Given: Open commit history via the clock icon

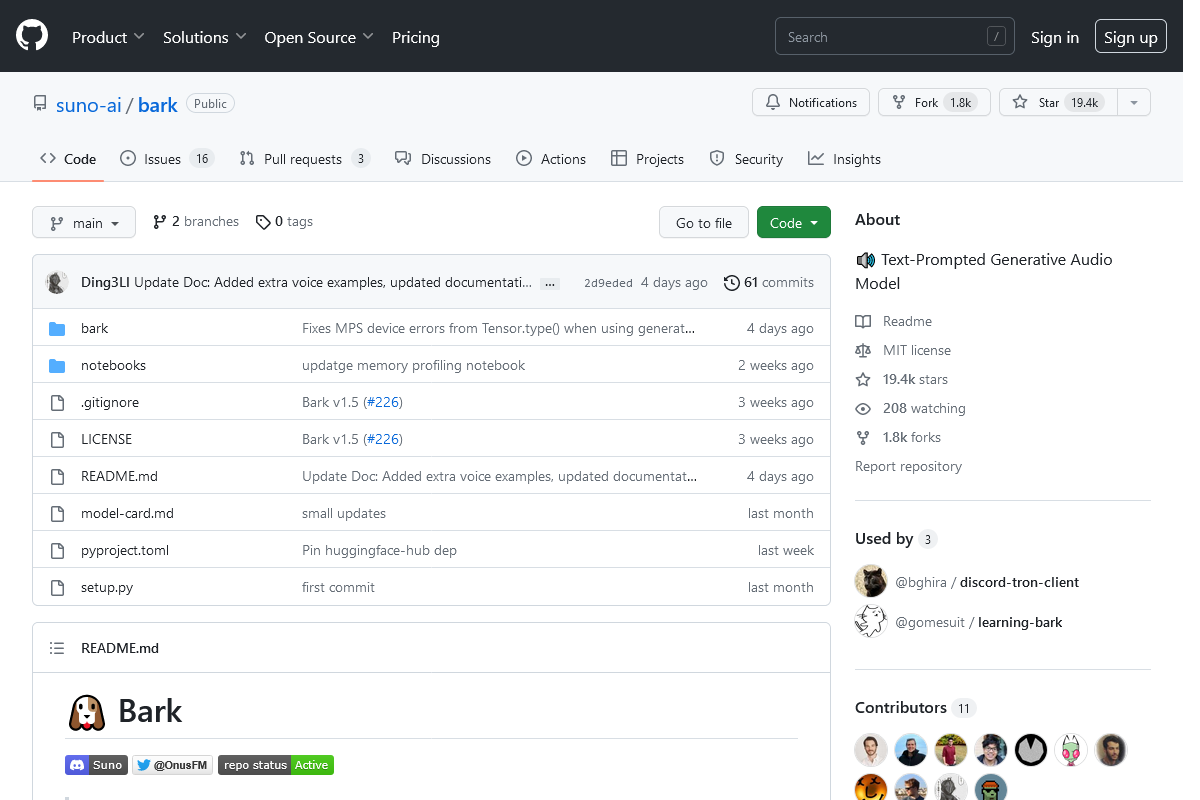Looking at the screenshot, I should pos(731,282).
